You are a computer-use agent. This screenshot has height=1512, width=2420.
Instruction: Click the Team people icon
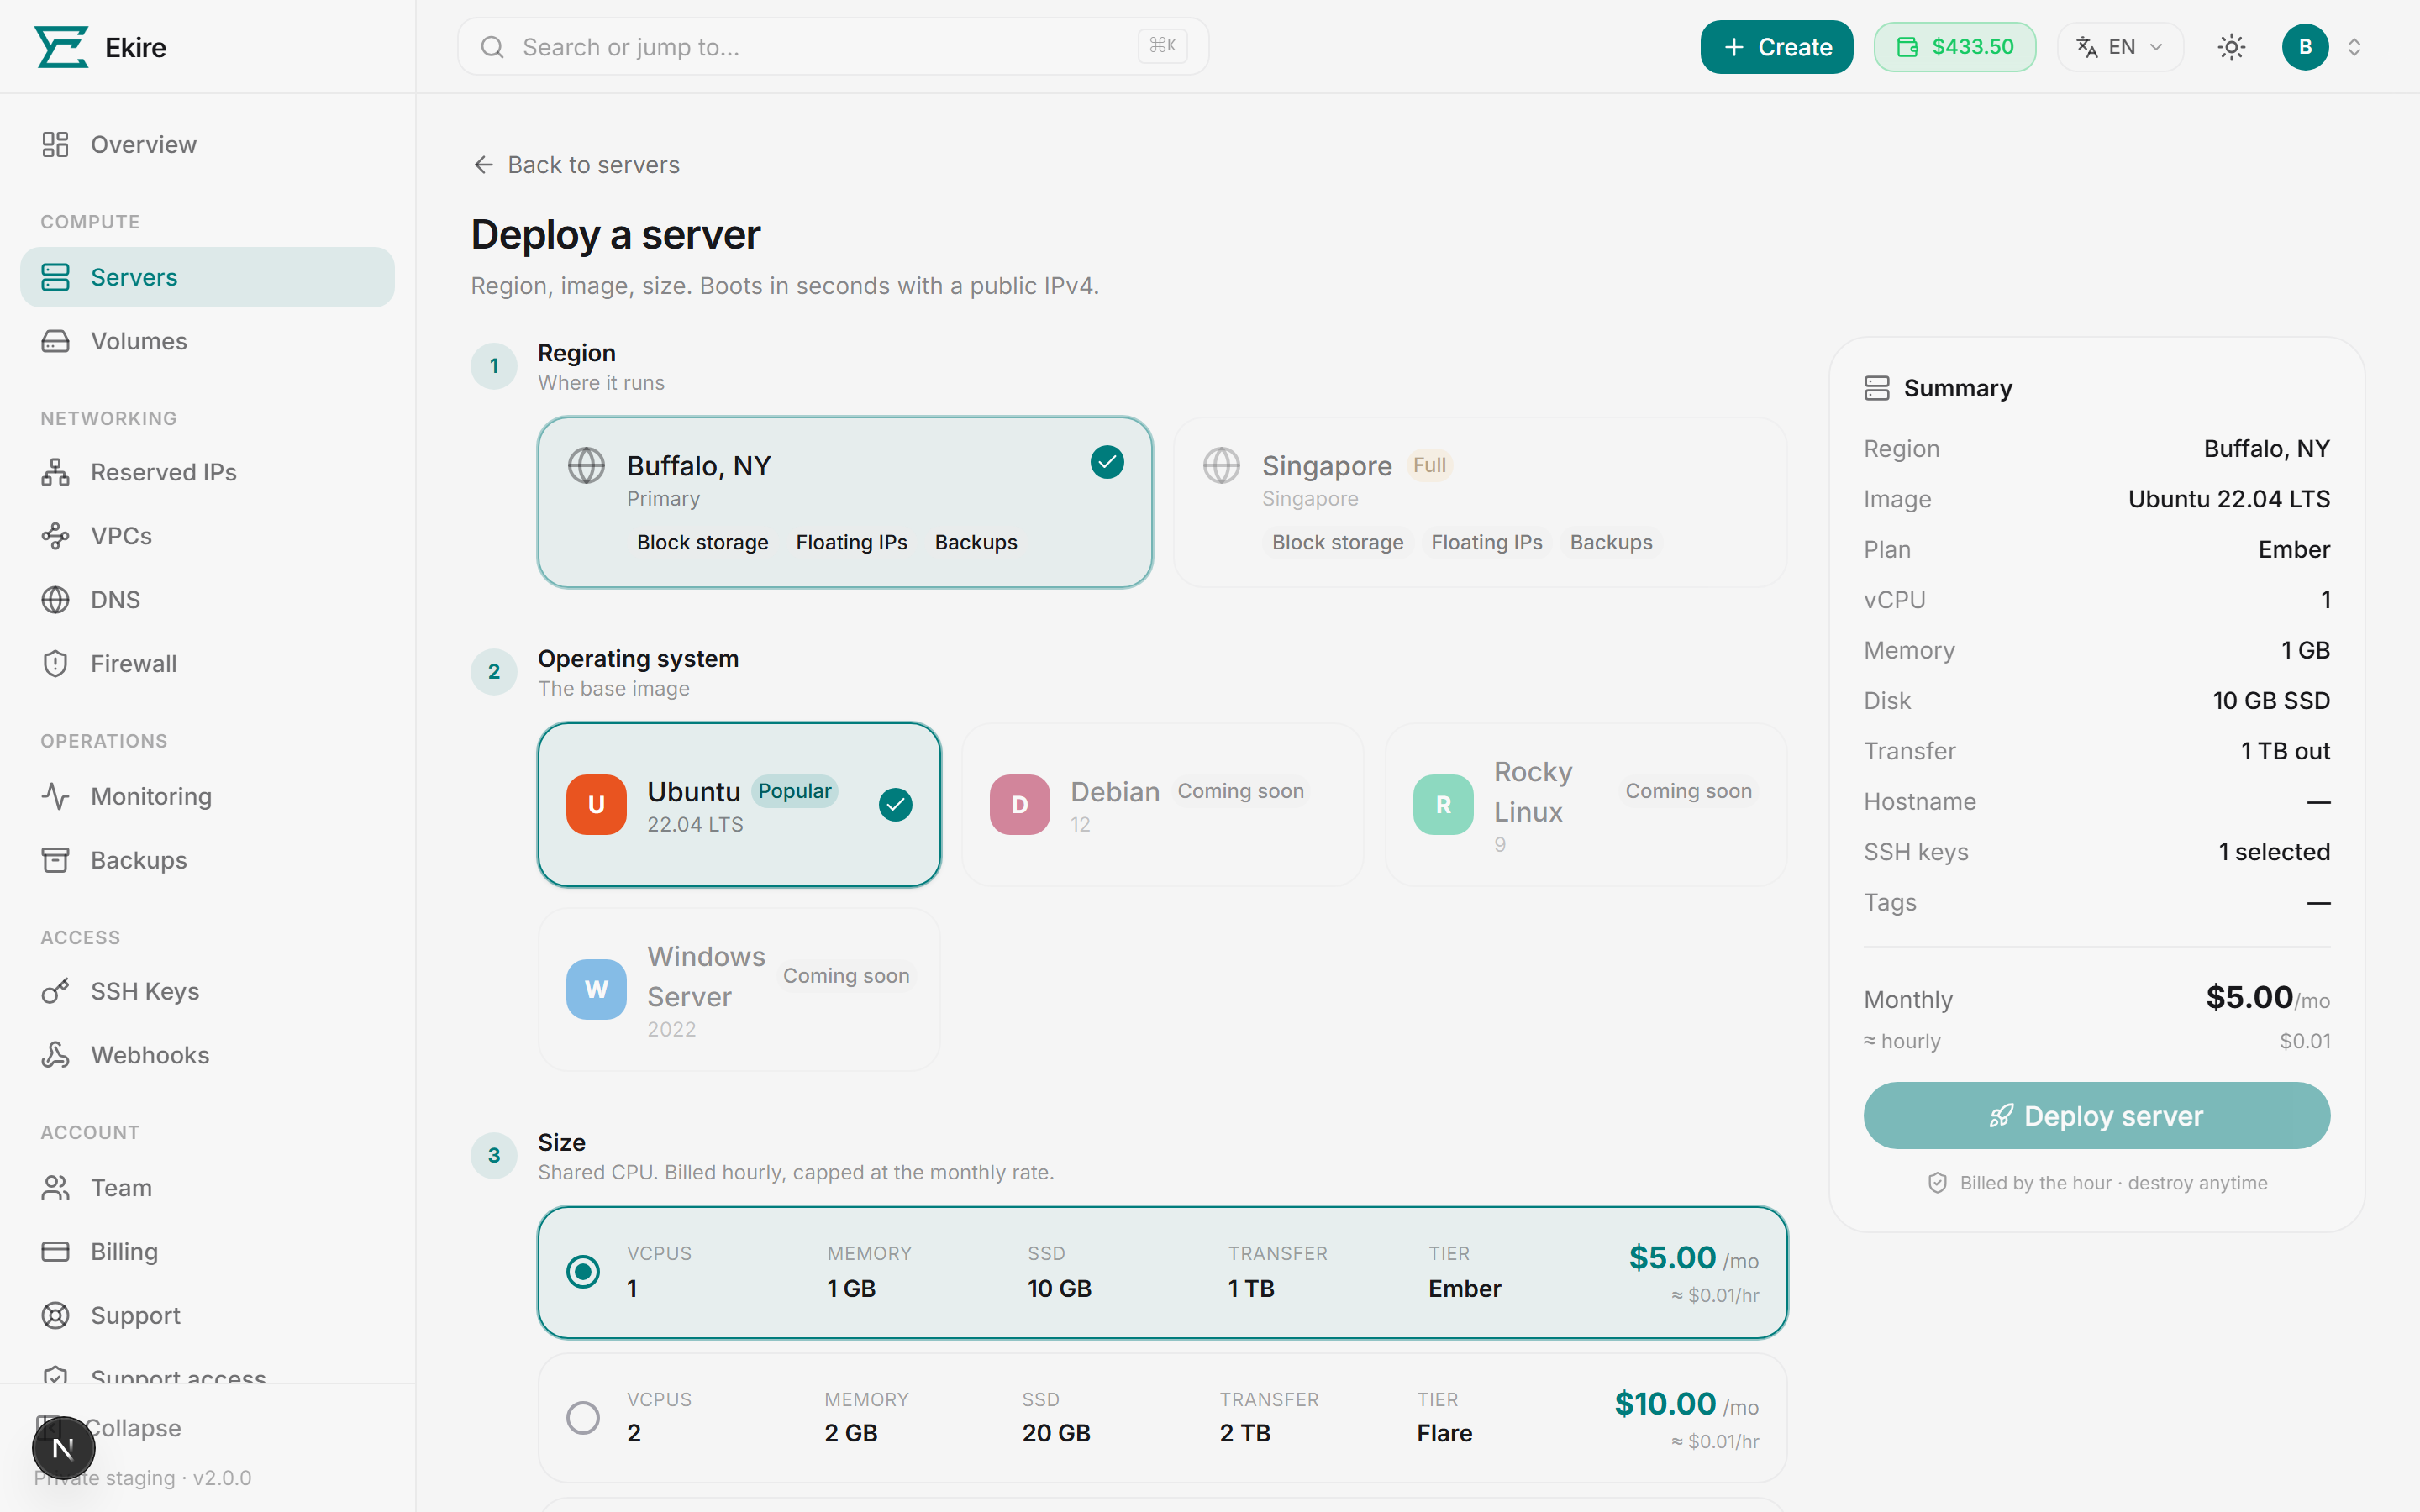tap(55, 1188)
